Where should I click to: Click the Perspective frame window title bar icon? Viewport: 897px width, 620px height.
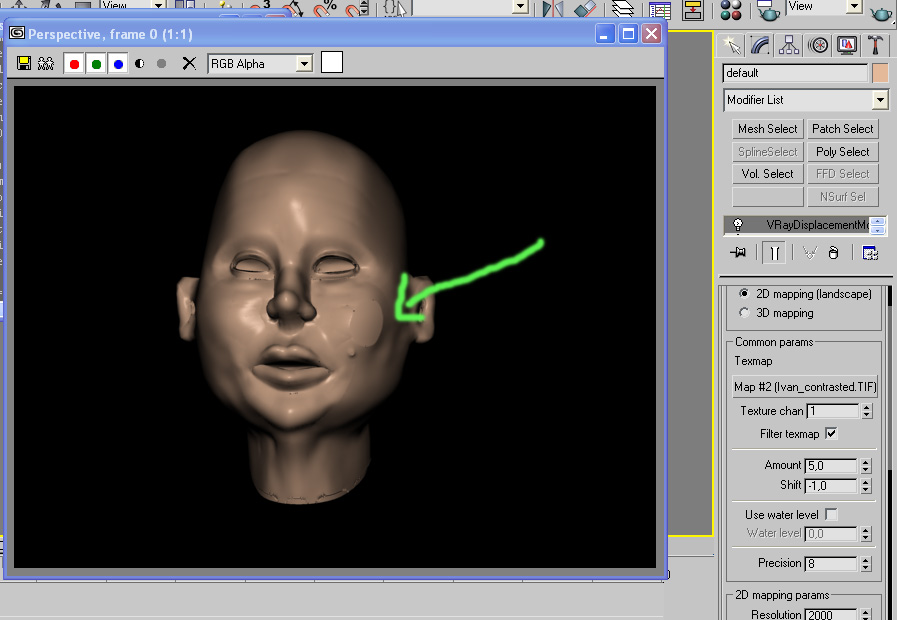17,33
